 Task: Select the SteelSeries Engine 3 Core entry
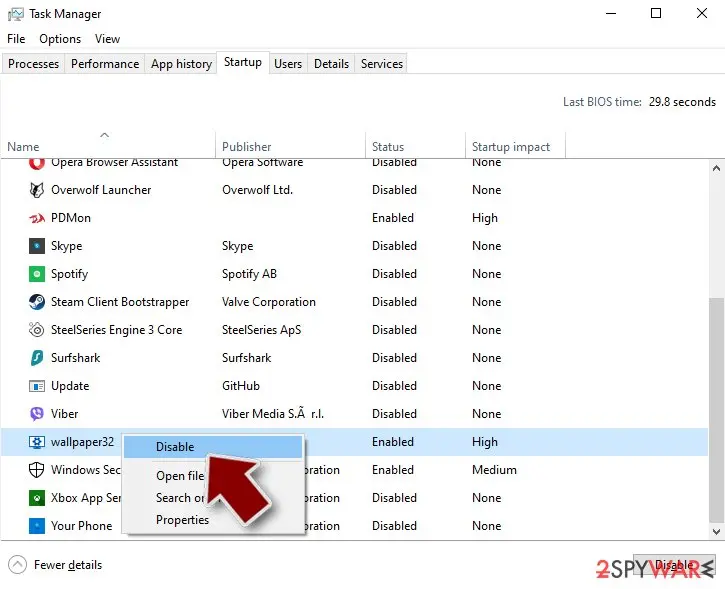point(117,330)
